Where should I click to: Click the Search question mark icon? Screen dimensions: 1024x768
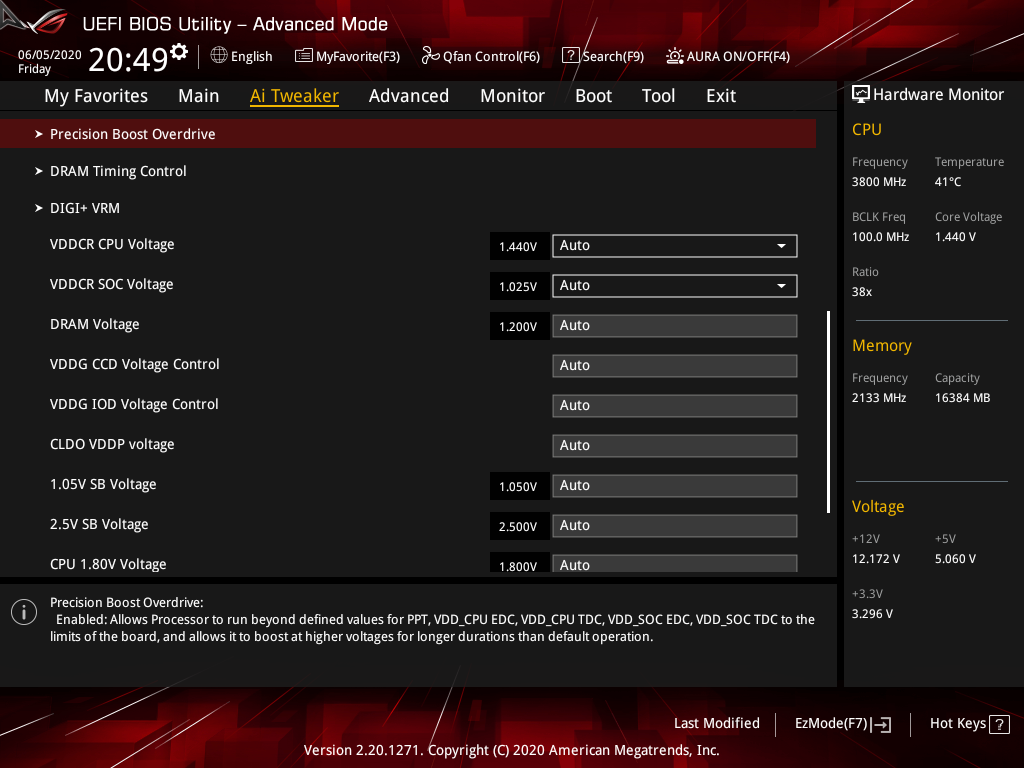pyautogui.click(x=570, y=56)
